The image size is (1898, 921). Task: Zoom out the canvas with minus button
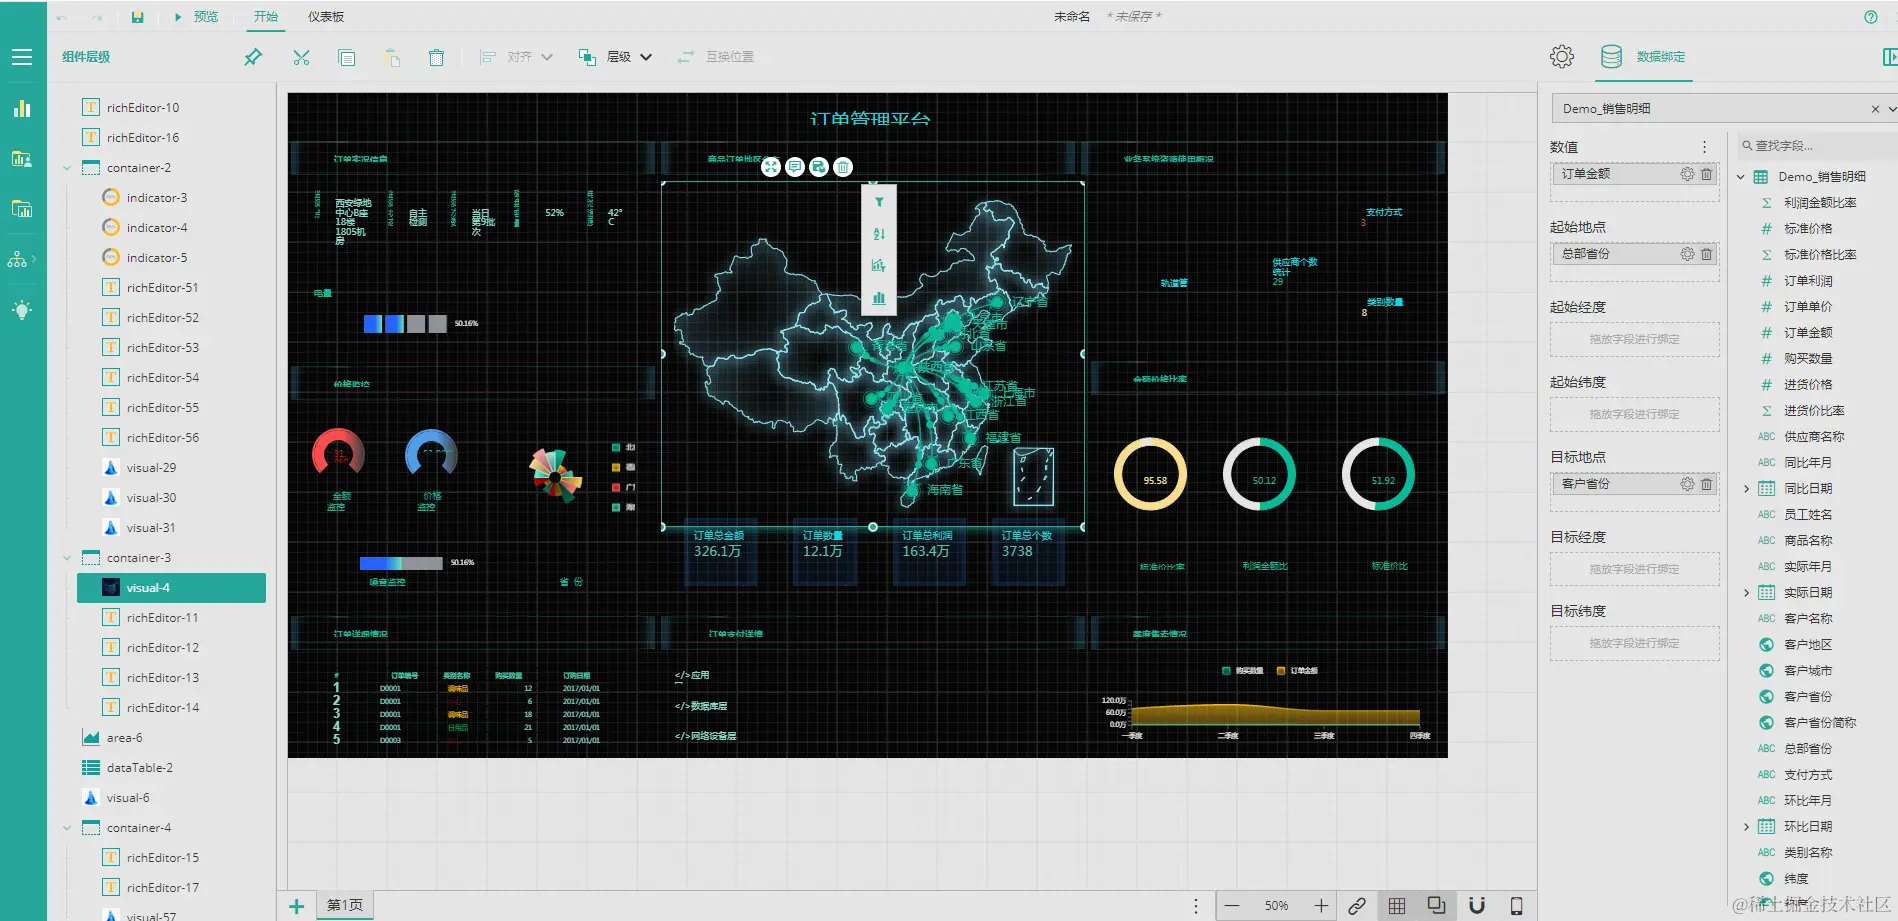pyautogui.click(x=1232, y=906)
